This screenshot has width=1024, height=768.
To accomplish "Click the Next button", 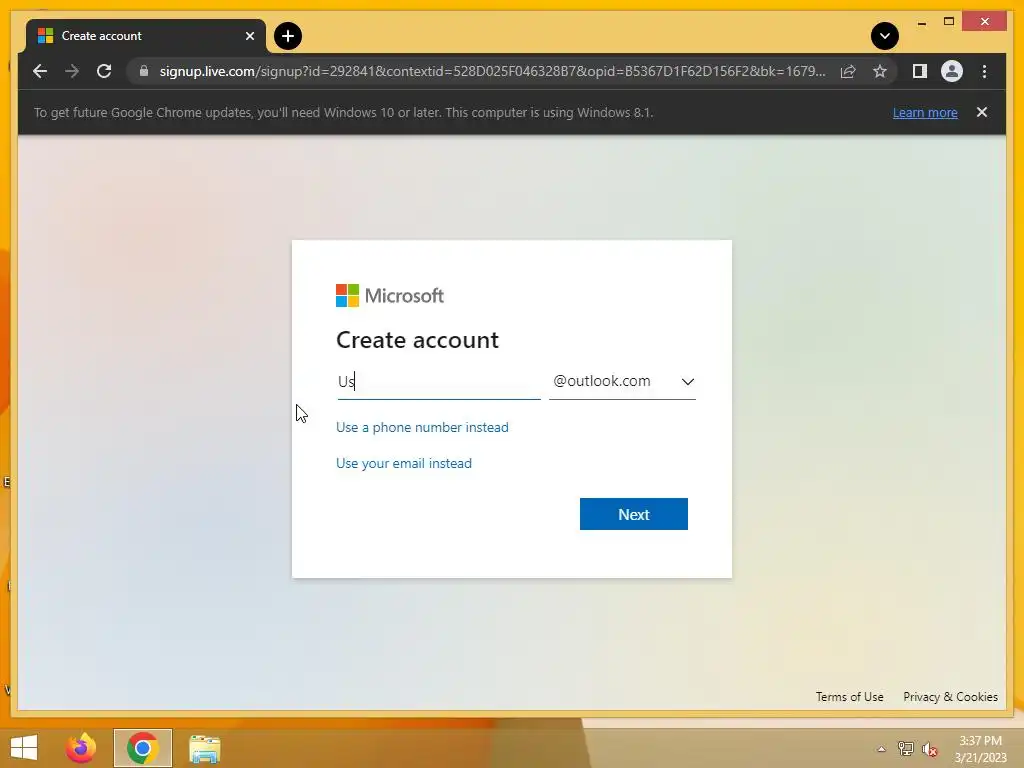I will coord(633,514).
